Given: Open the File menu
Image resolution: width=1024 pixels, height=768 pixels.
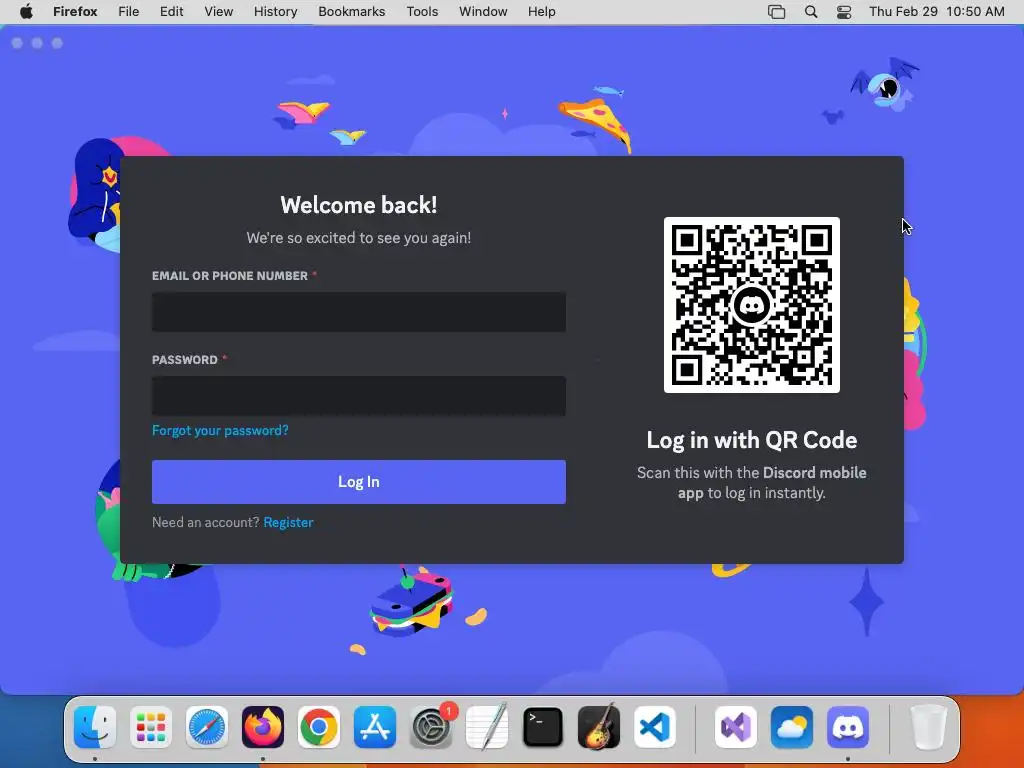Looking at the screenshot, I should click(x=129, y=12).
